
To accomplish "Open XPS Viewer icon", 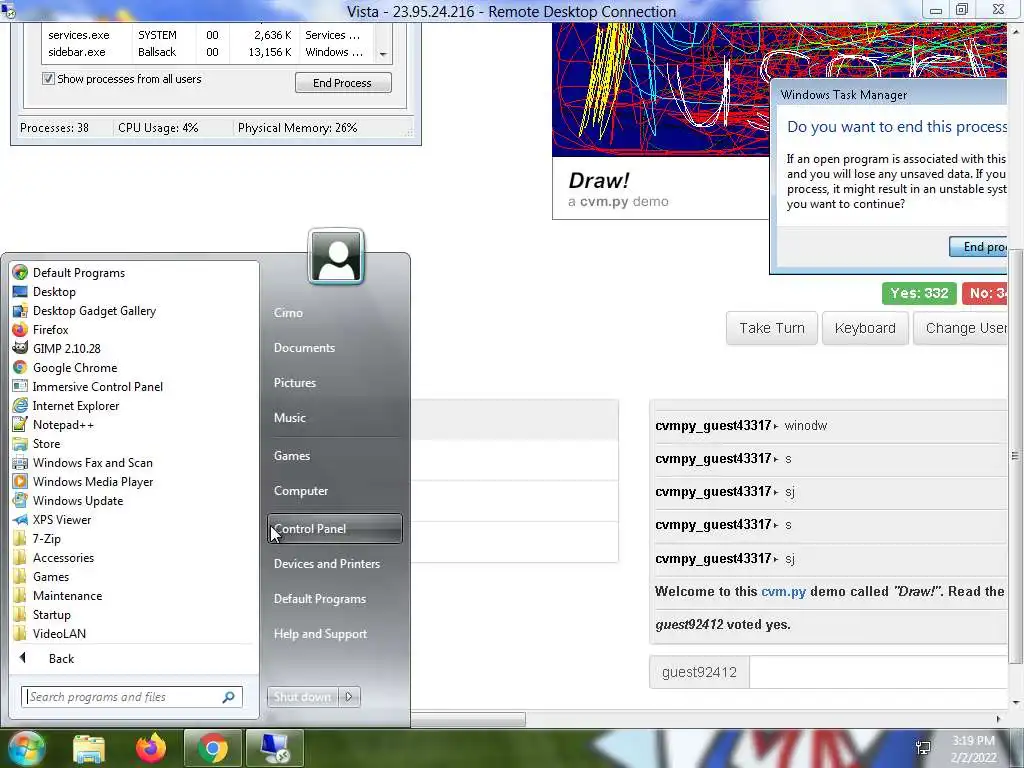I will 20,519.
